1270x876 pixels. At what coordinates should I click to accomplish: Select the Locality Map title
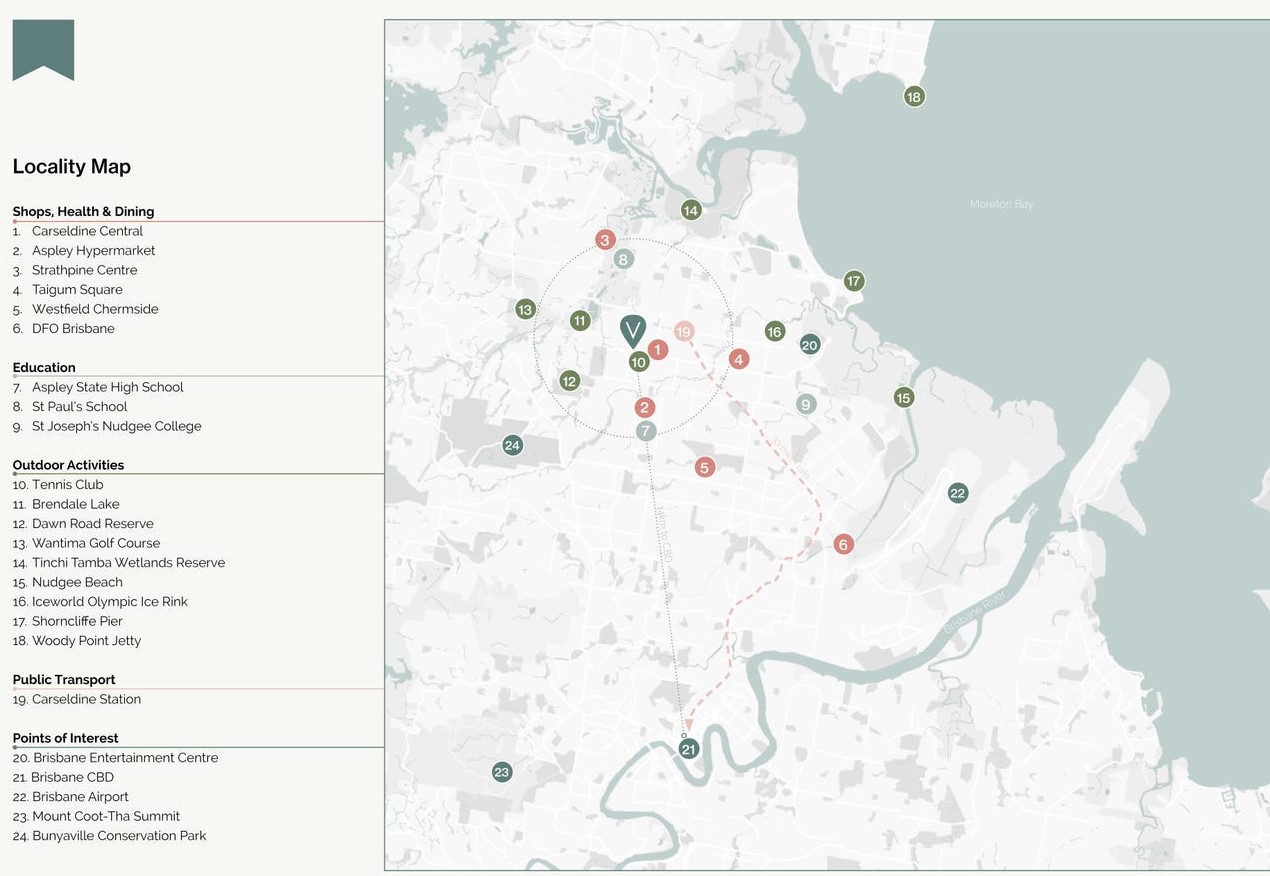coord(71,166)
